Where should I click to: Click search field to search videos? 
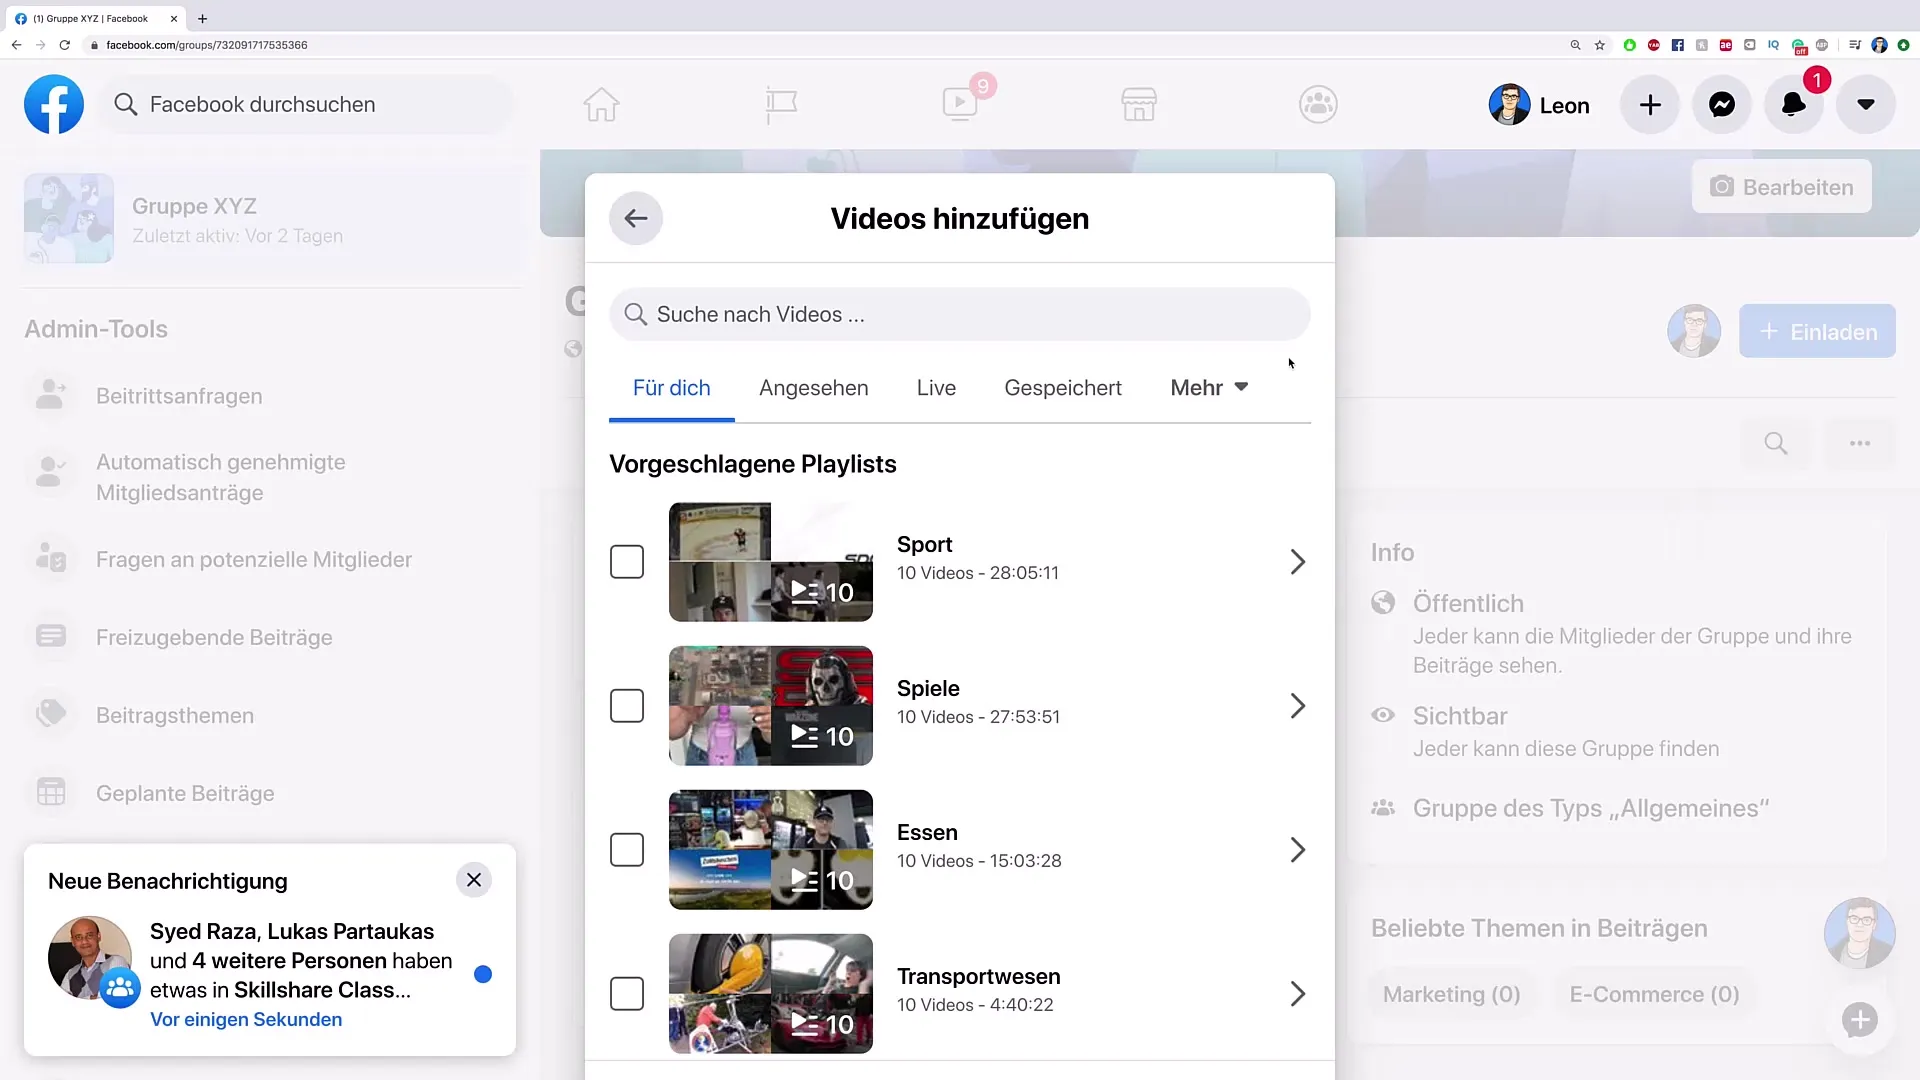tap(959, 314)
